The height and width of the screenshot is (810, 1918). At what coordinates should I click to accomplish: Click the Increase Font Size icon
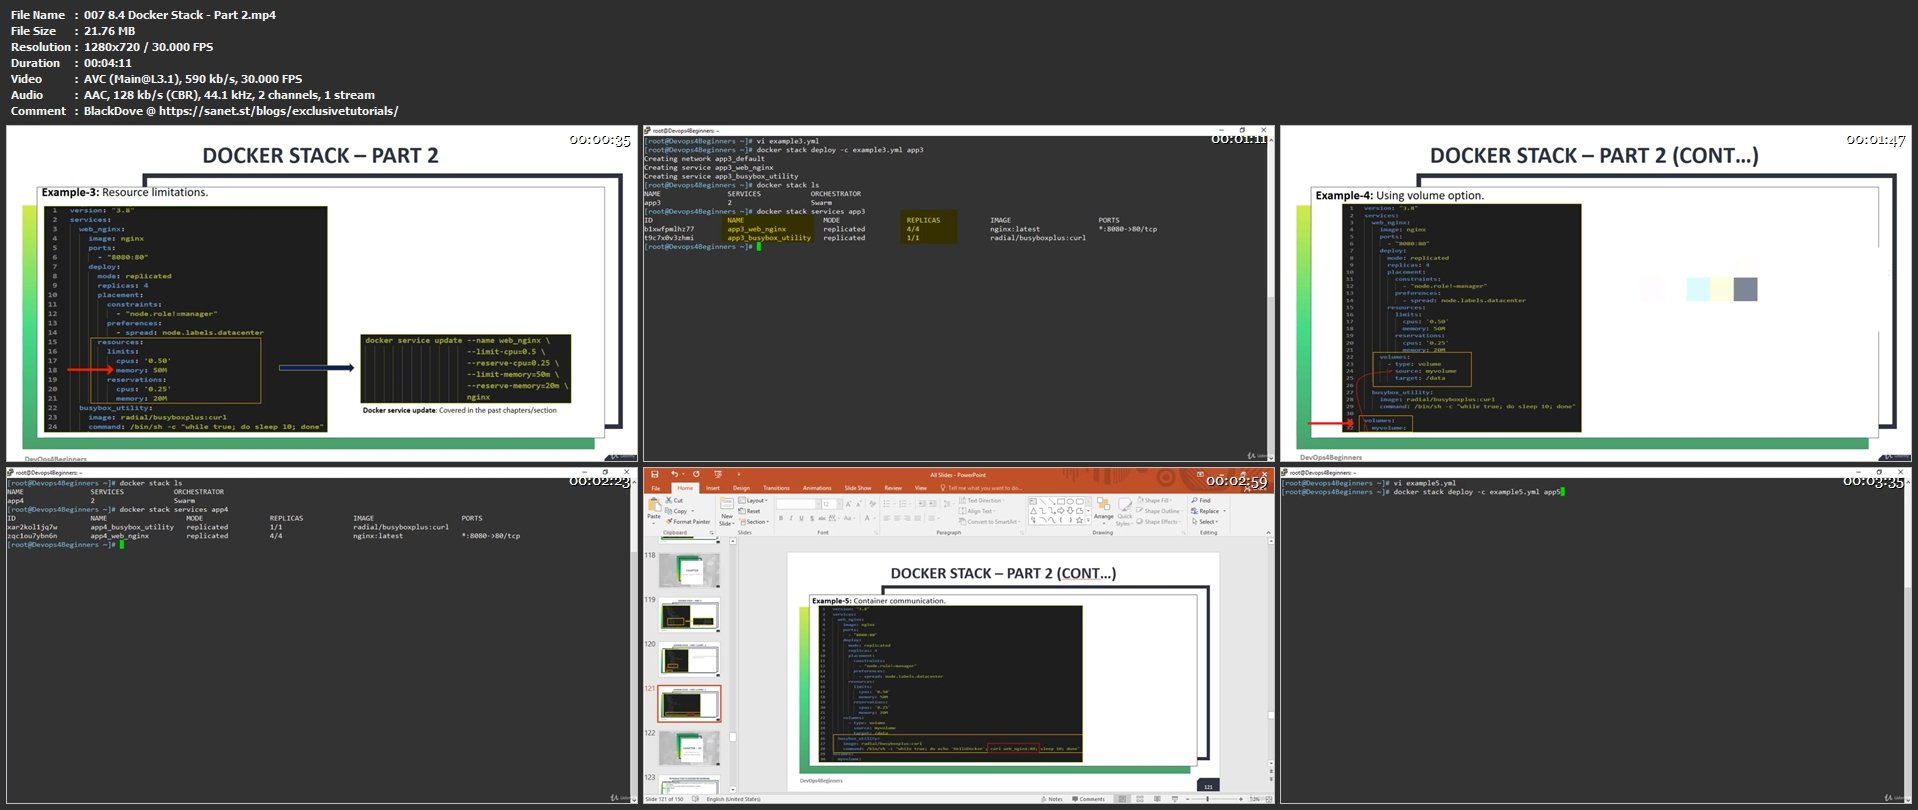click(848, 504)
